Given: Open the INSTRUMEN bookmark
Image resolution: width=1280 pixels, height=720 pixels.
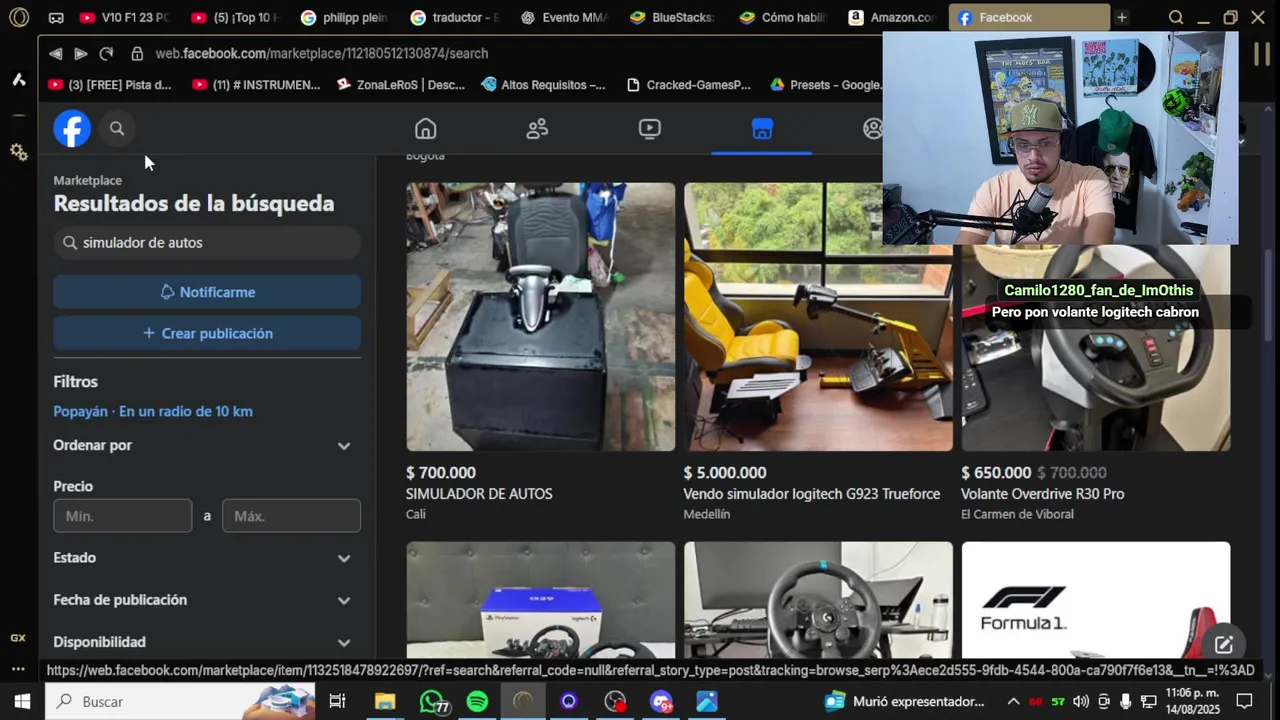Looking at the screenshot, I should click(x=256, y=85).
